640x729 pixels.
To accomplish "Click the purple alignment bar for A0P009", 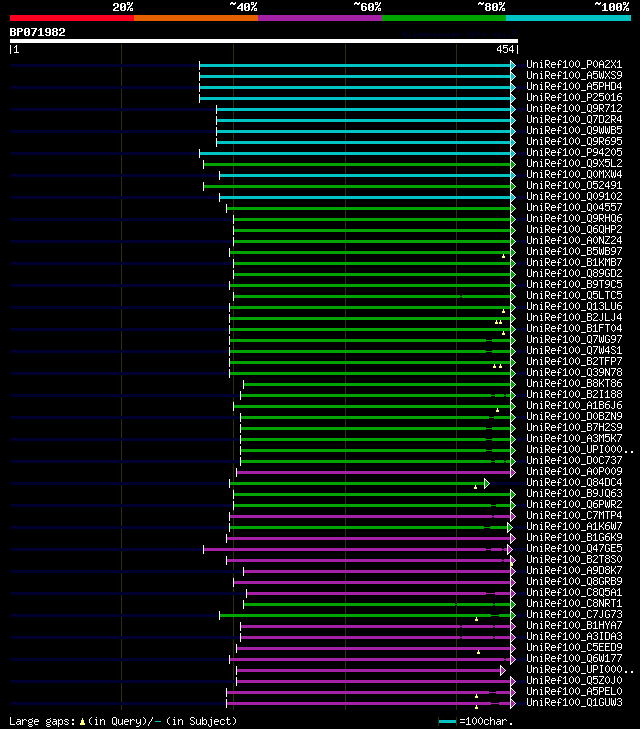I will coord(374,472).
